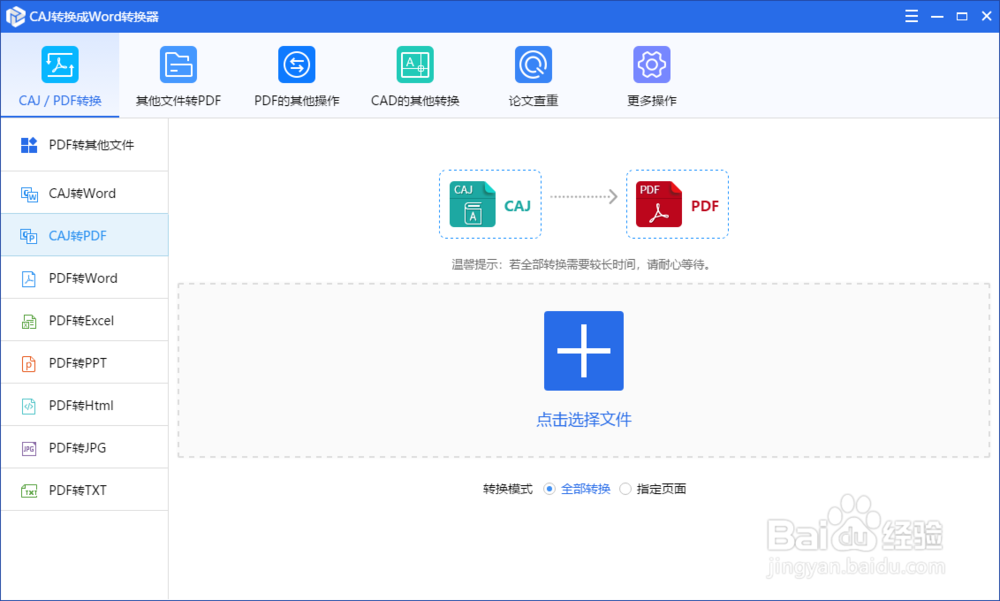Open the PDF转JPG converter
Viewport: 1000px width, 601px height.
72,447
